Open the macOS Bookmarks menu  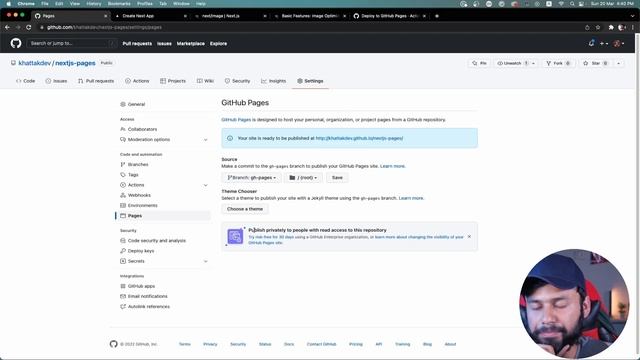point(119,4)
